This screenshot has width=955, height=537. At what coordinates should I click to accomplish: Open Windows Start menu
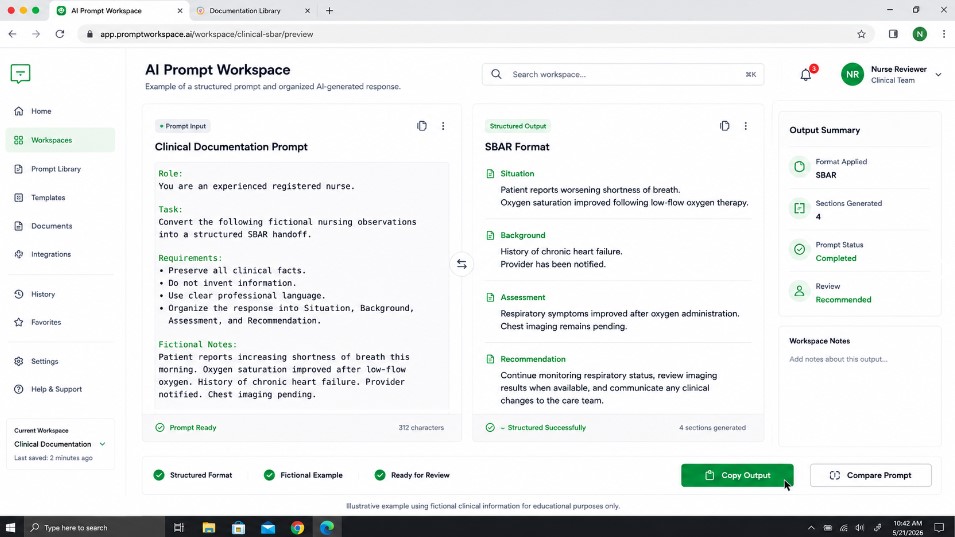10,527
